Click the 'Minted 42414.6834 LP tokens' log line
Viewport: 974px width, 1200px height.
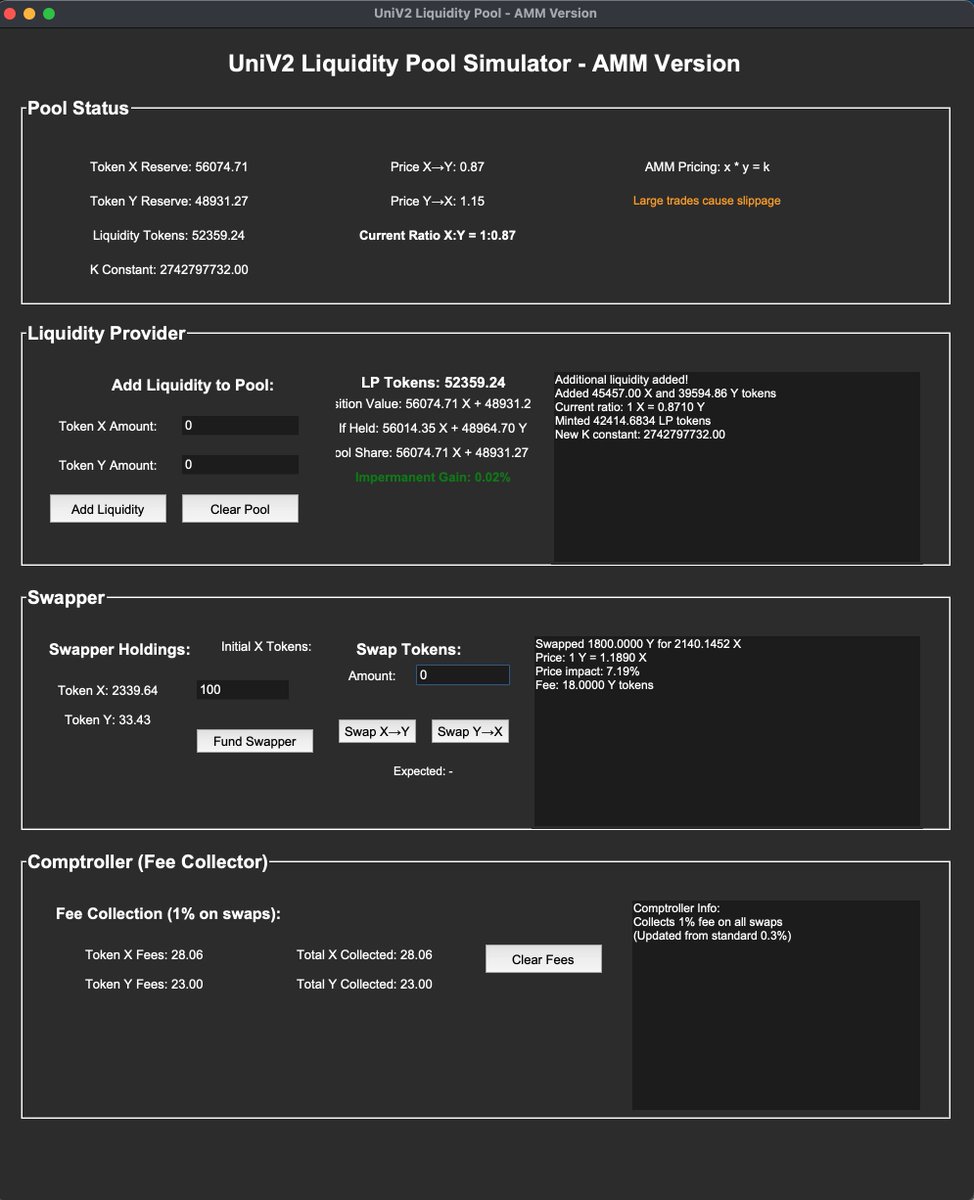pos(633,421)
